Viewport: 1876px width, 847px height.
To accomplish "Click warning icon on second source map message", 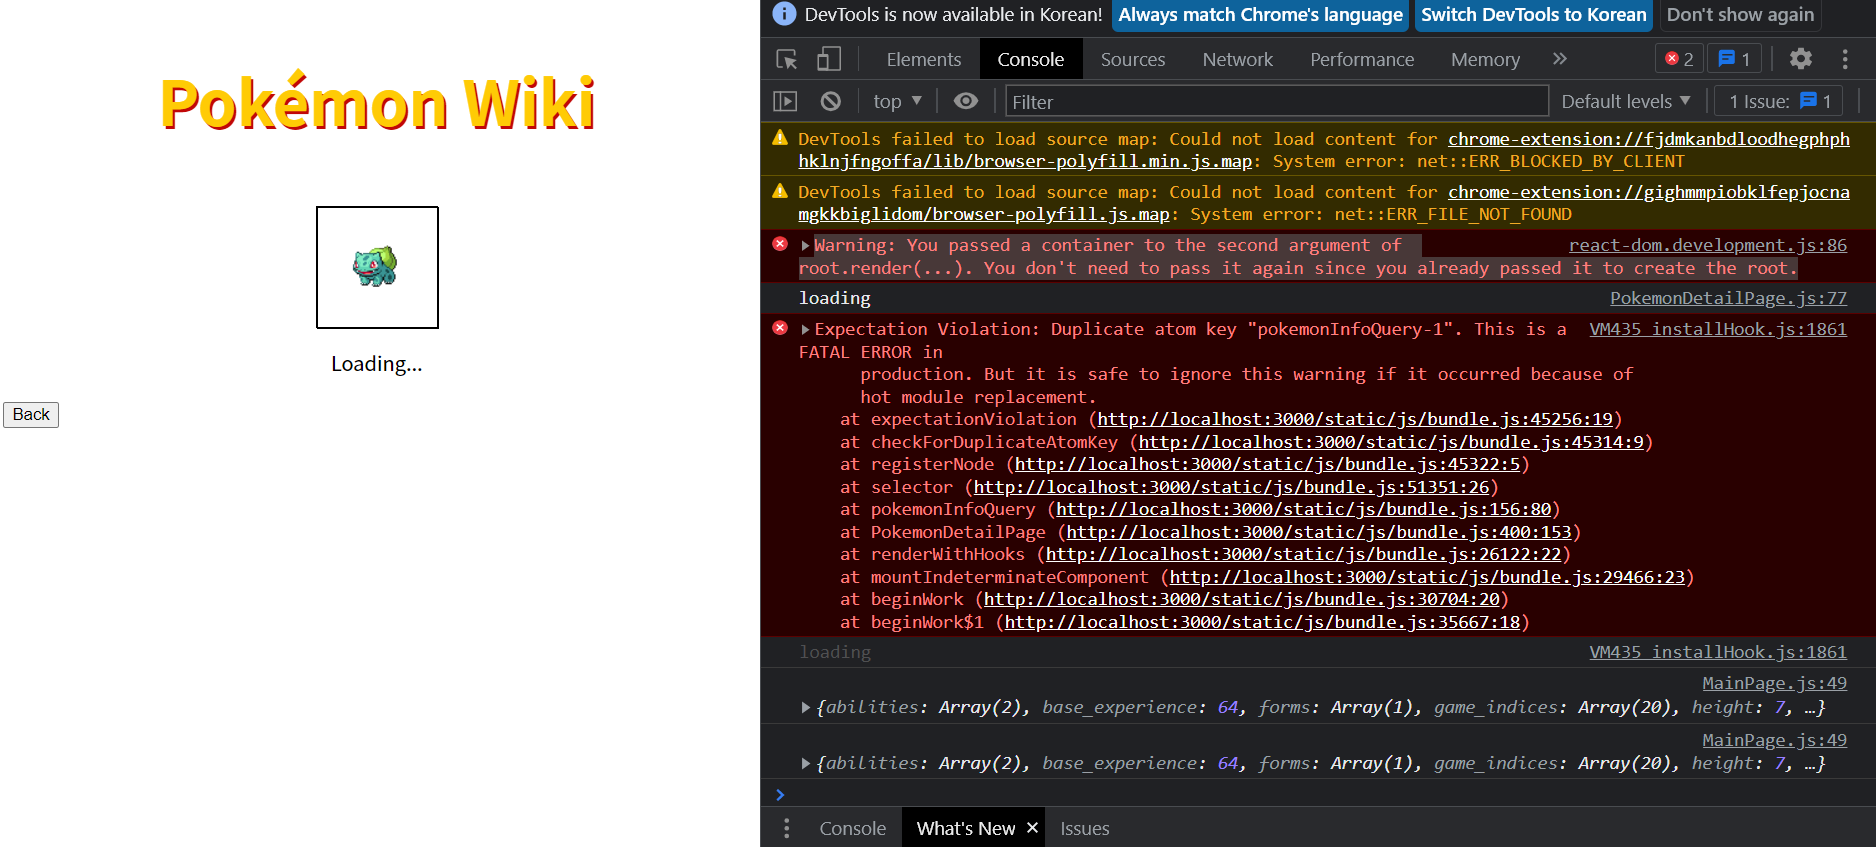I will [780, 191].
